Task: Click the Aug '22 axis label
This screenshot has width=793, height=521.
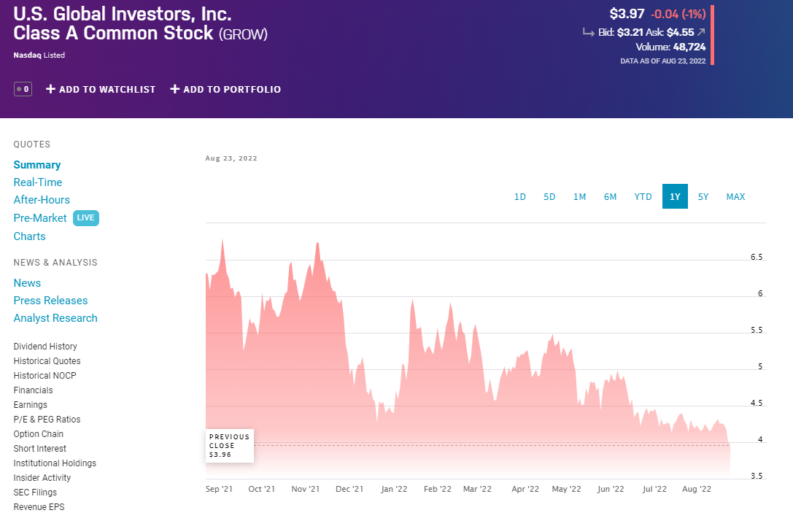Action: (696, 489)
